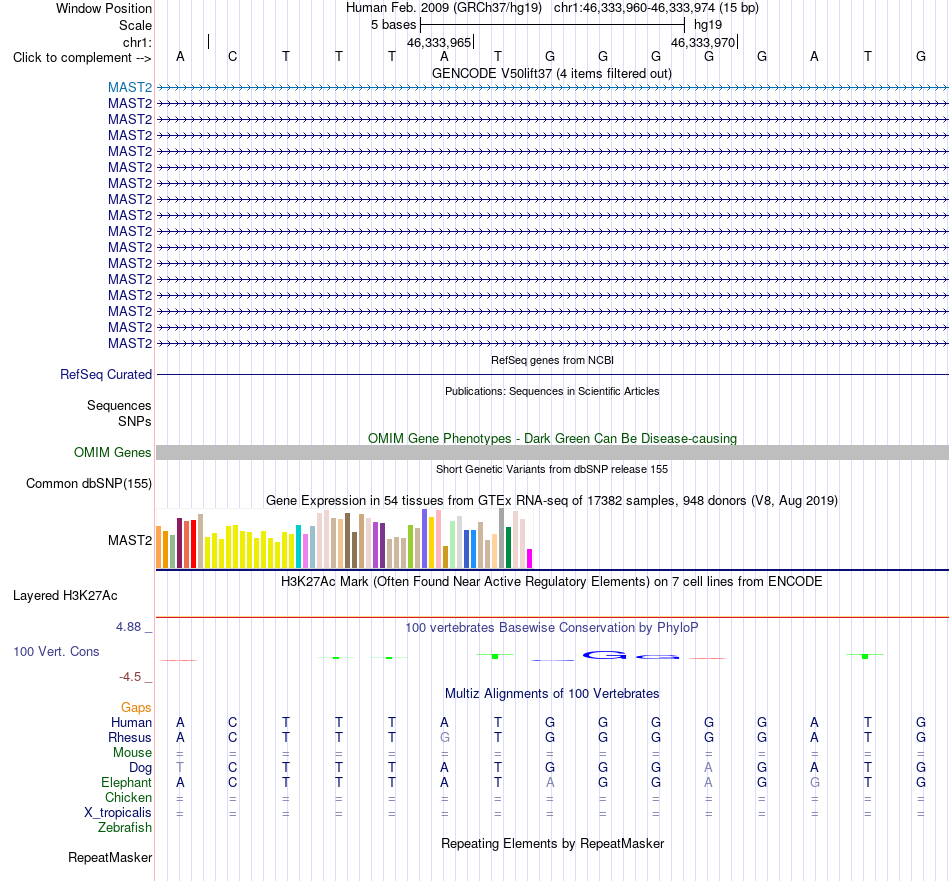Screen dimensions: 950x881
Task: Click the 'C' base in the complement sequence row
Action: (233, 57)
